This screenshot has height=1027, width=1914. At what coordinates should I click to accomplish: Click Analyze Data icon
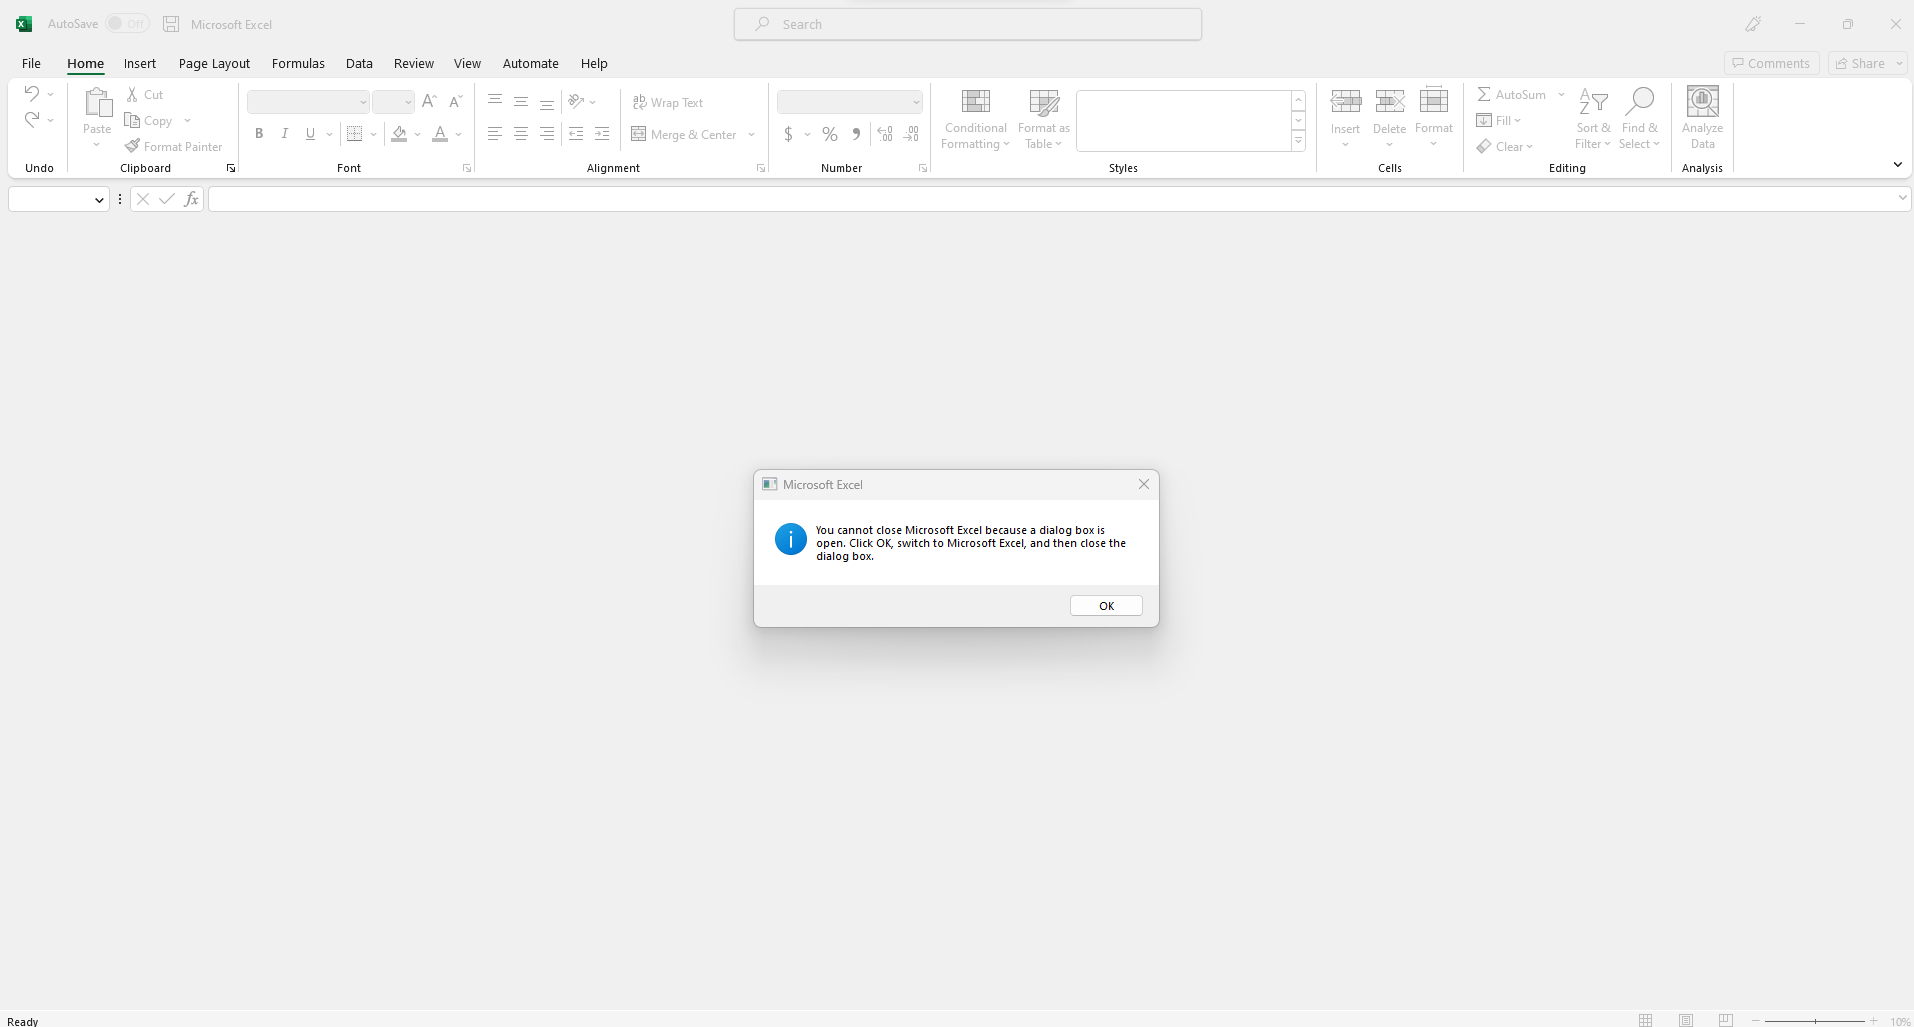(x=1703, y=101)
